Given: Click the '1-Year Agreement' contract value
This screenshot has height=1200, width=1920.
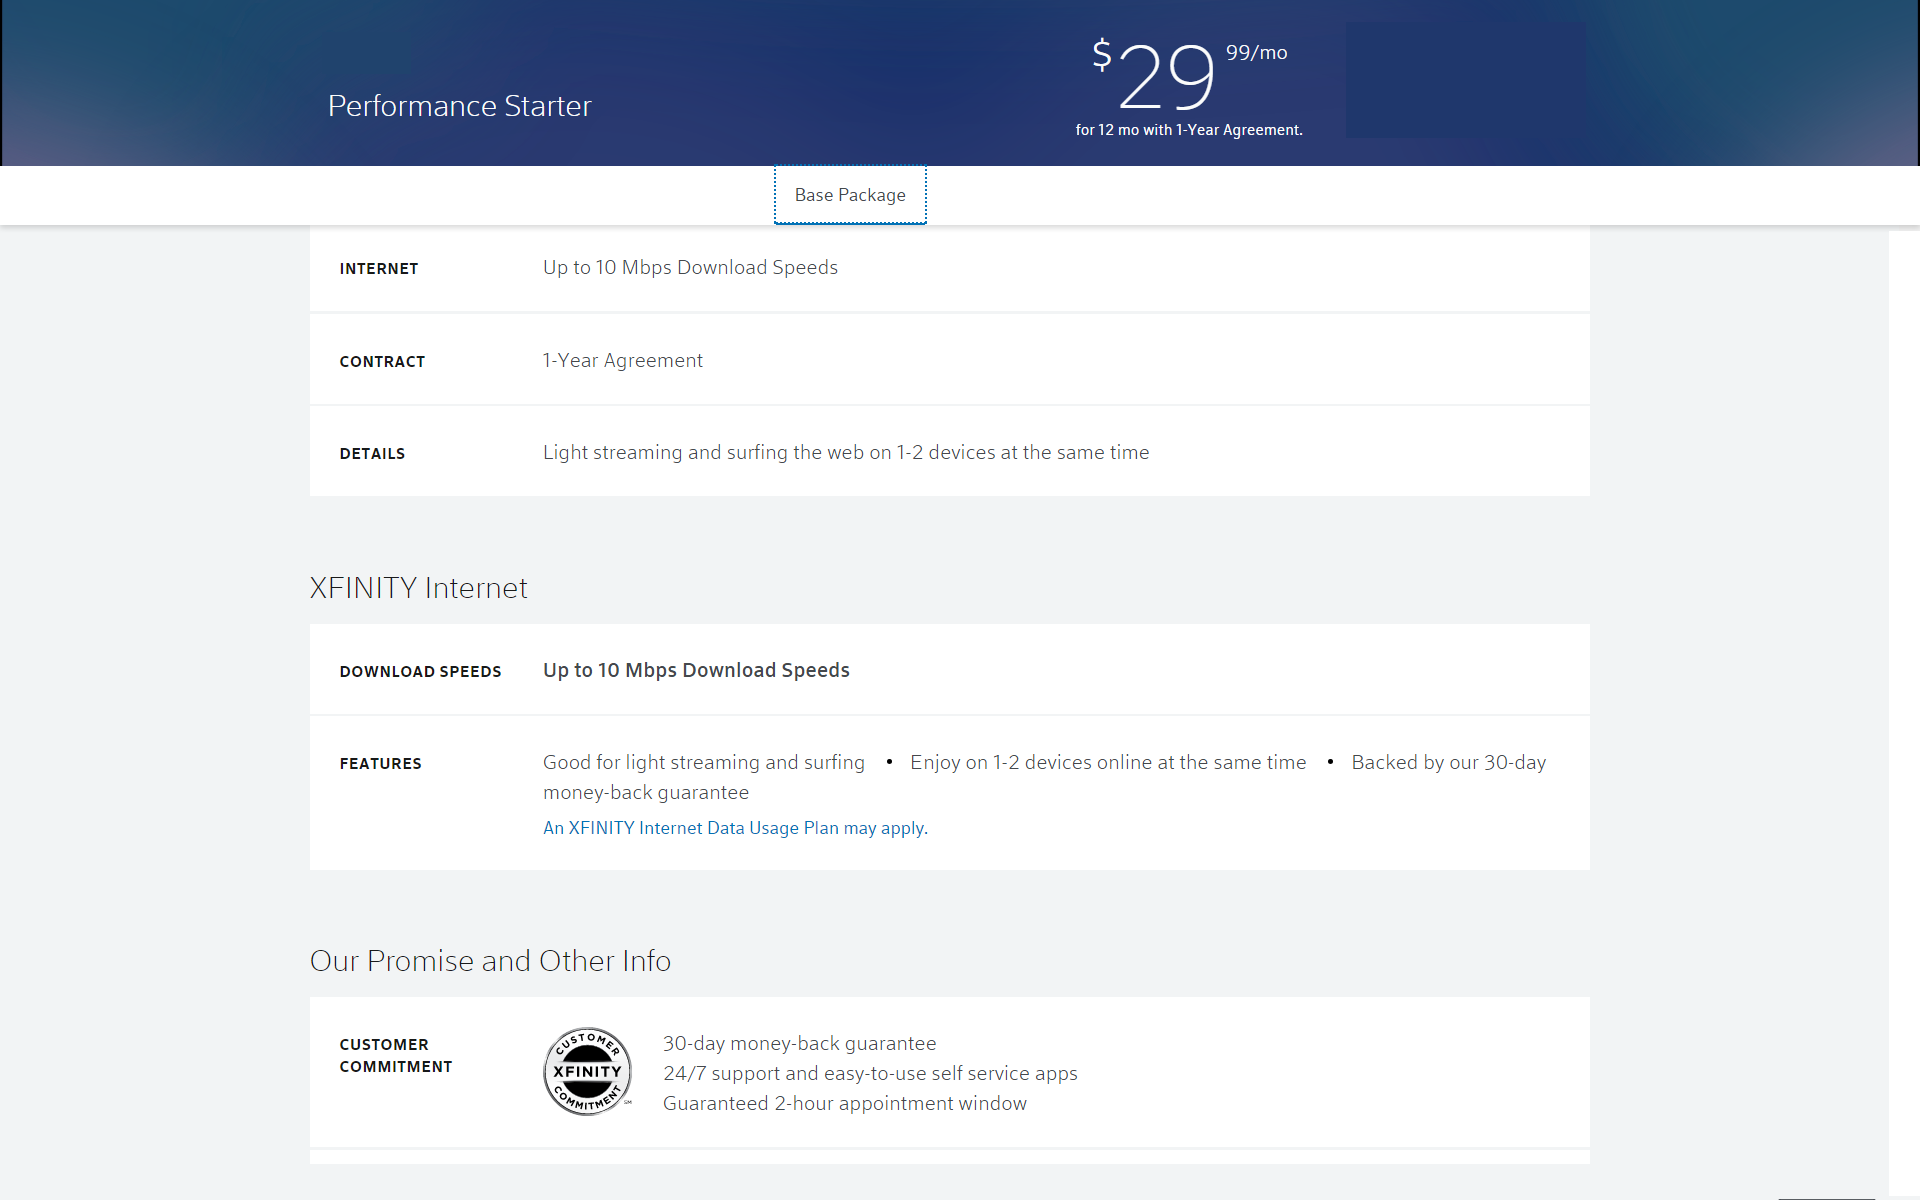Looking at the screenshot, I should pyautogui.click(x=623, y=361).
